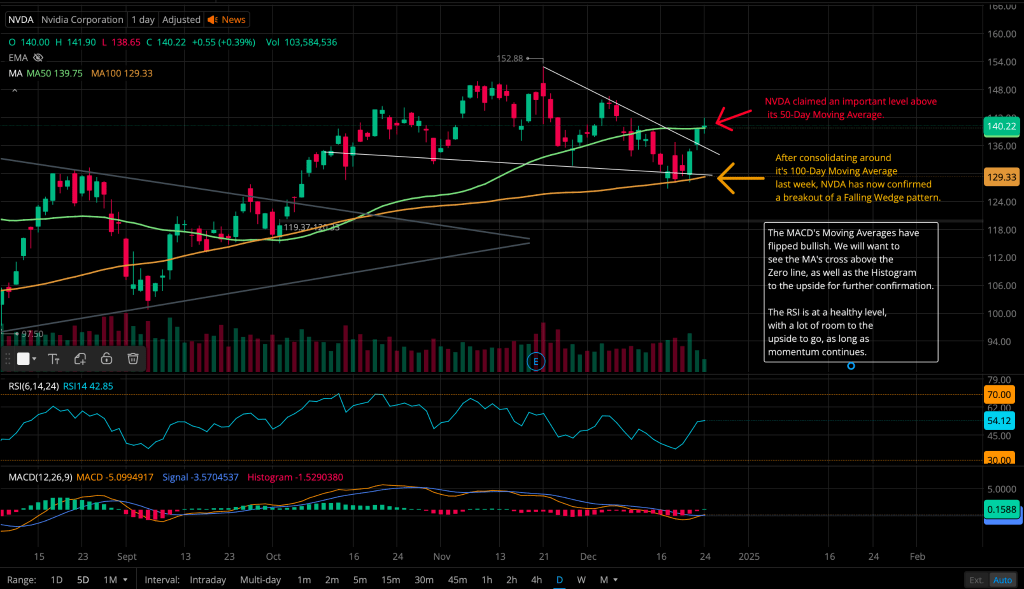
Task: Click the lock drawing icon
Action: [x=106, y=358]
